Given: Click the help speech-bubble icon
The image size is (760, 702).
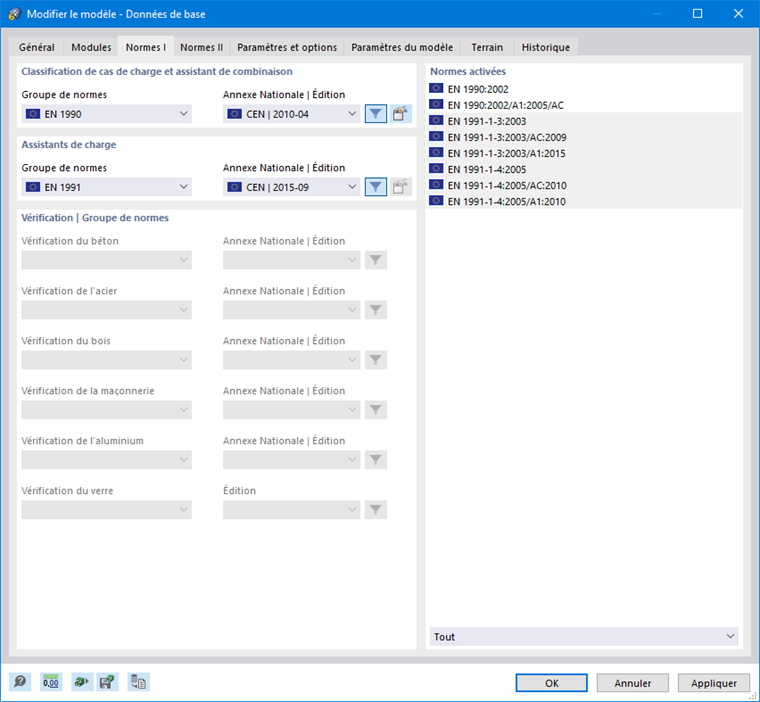Looking at the screenshot, I should [20, 682].
